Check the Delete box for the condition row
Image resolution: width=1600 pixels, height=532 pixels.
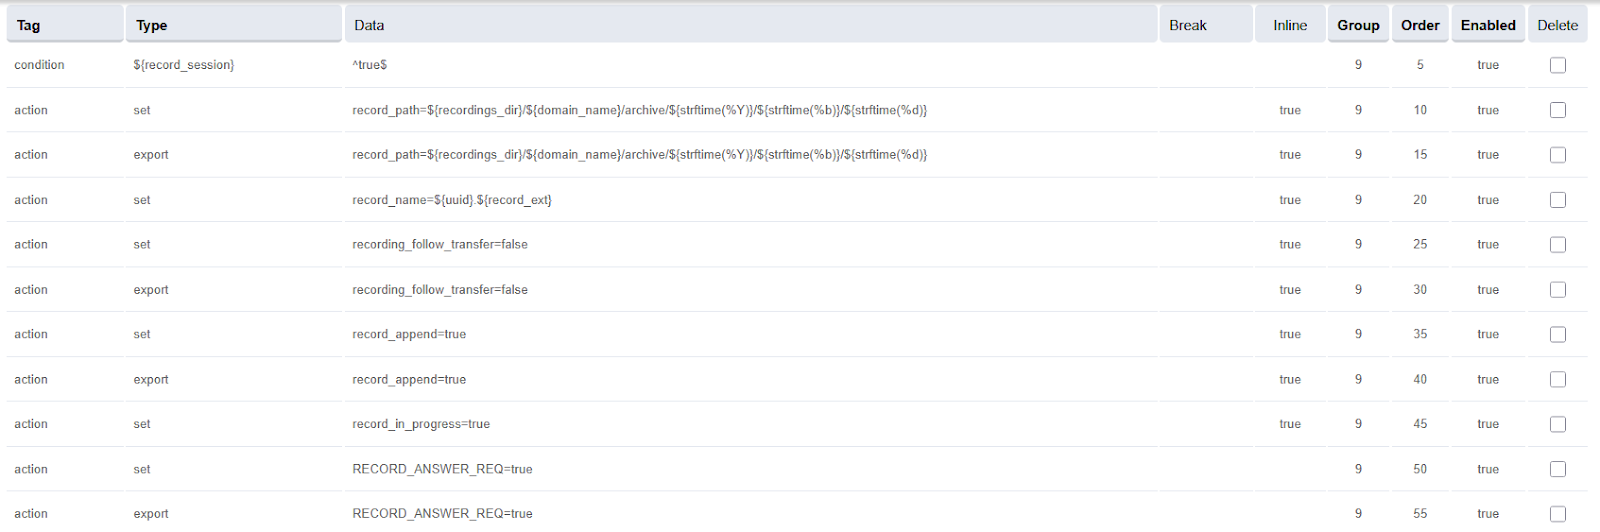click(1557, 65)
